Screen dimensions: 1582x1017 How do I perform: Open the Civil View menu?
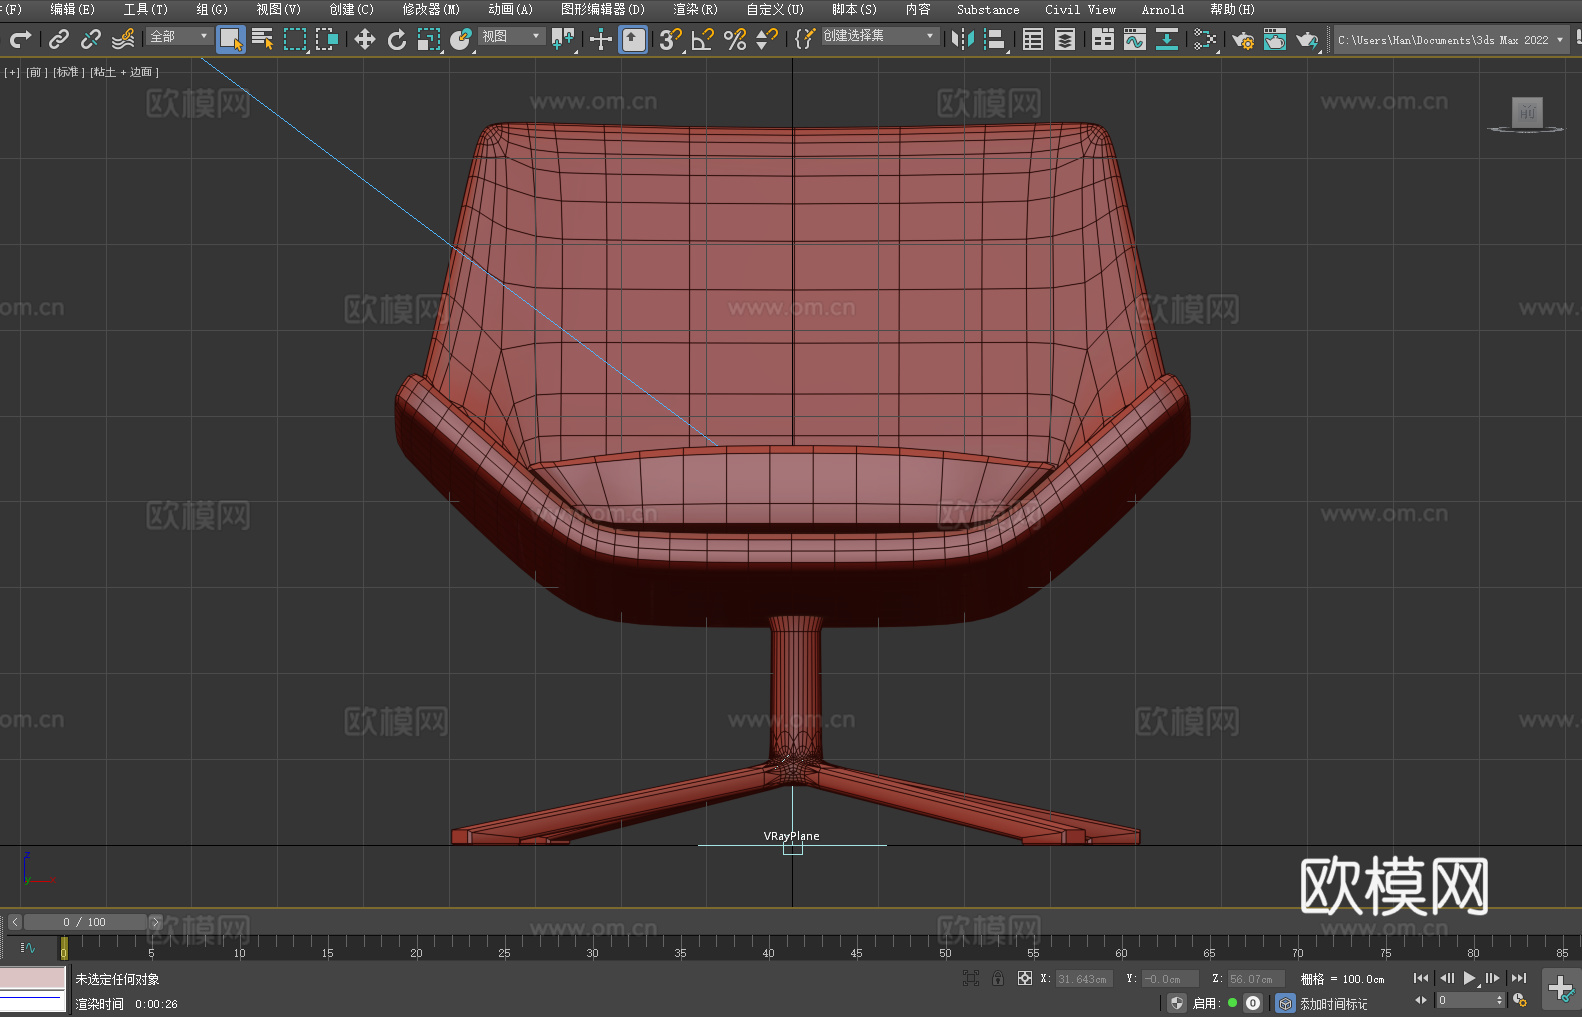(1081, 9)
